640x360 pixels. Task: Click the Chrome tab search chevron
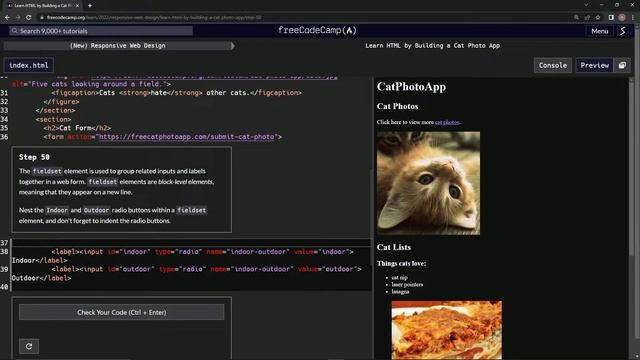(x=587, y=5)
